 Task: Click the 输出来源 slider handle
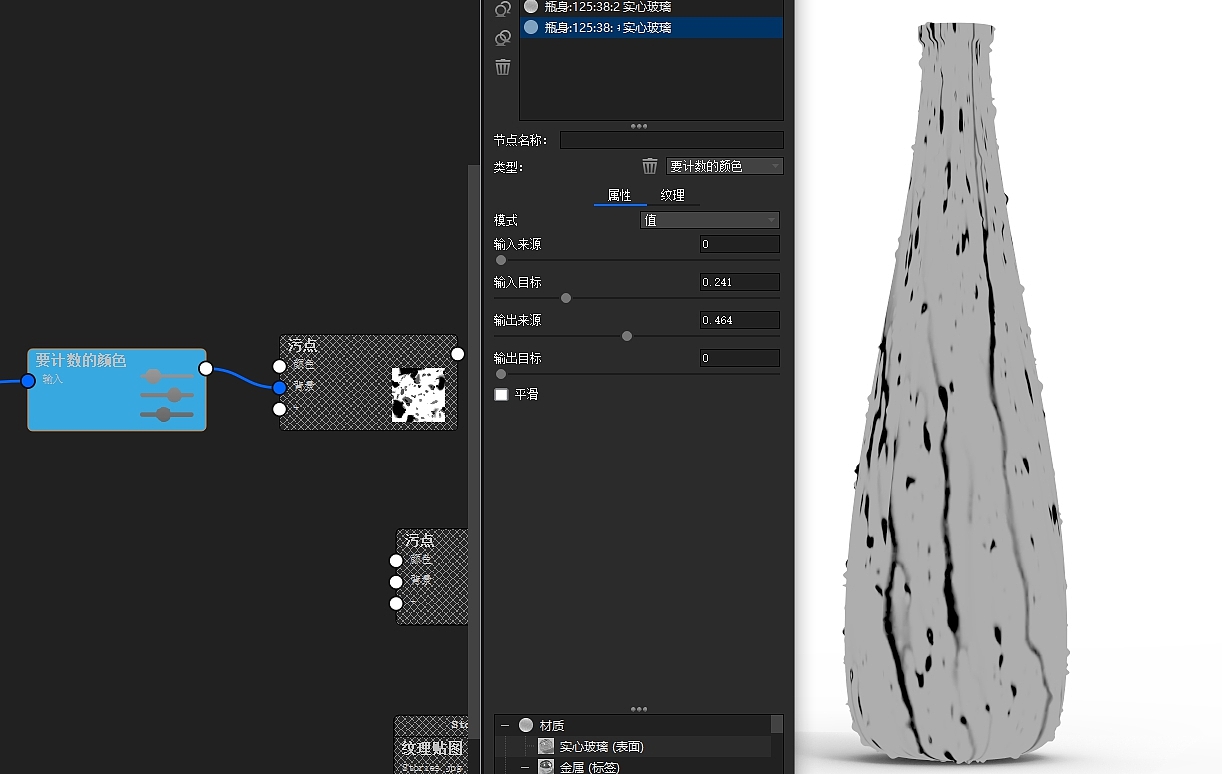tap(627, 336)
